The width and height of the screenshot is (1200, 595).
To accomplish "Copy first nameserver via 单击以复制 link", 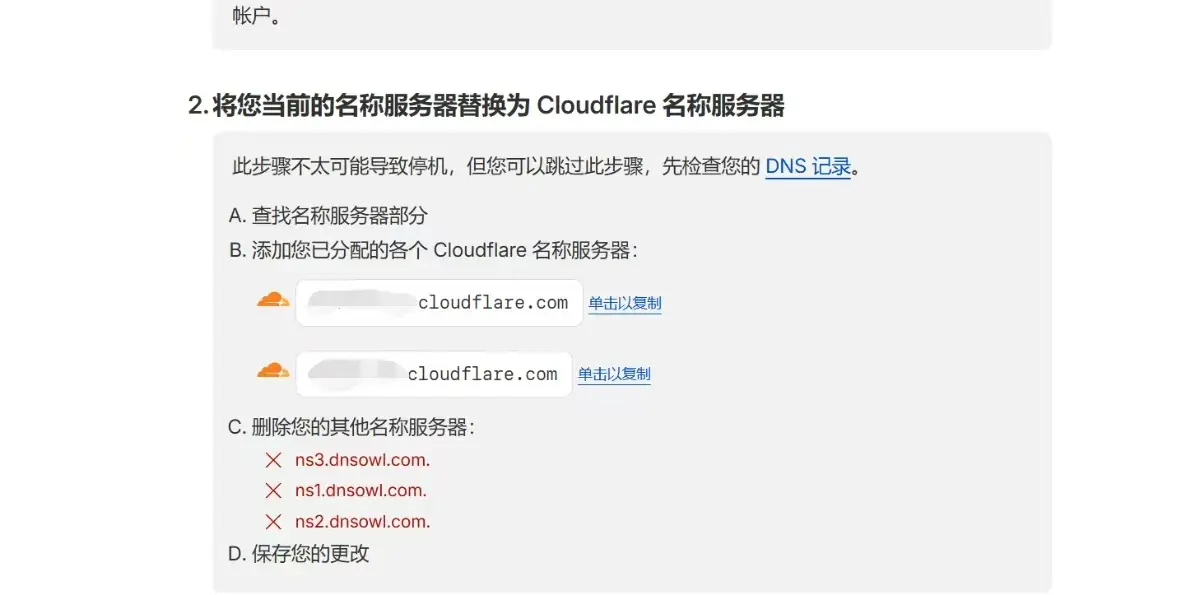I will click(x=625, y=303).
